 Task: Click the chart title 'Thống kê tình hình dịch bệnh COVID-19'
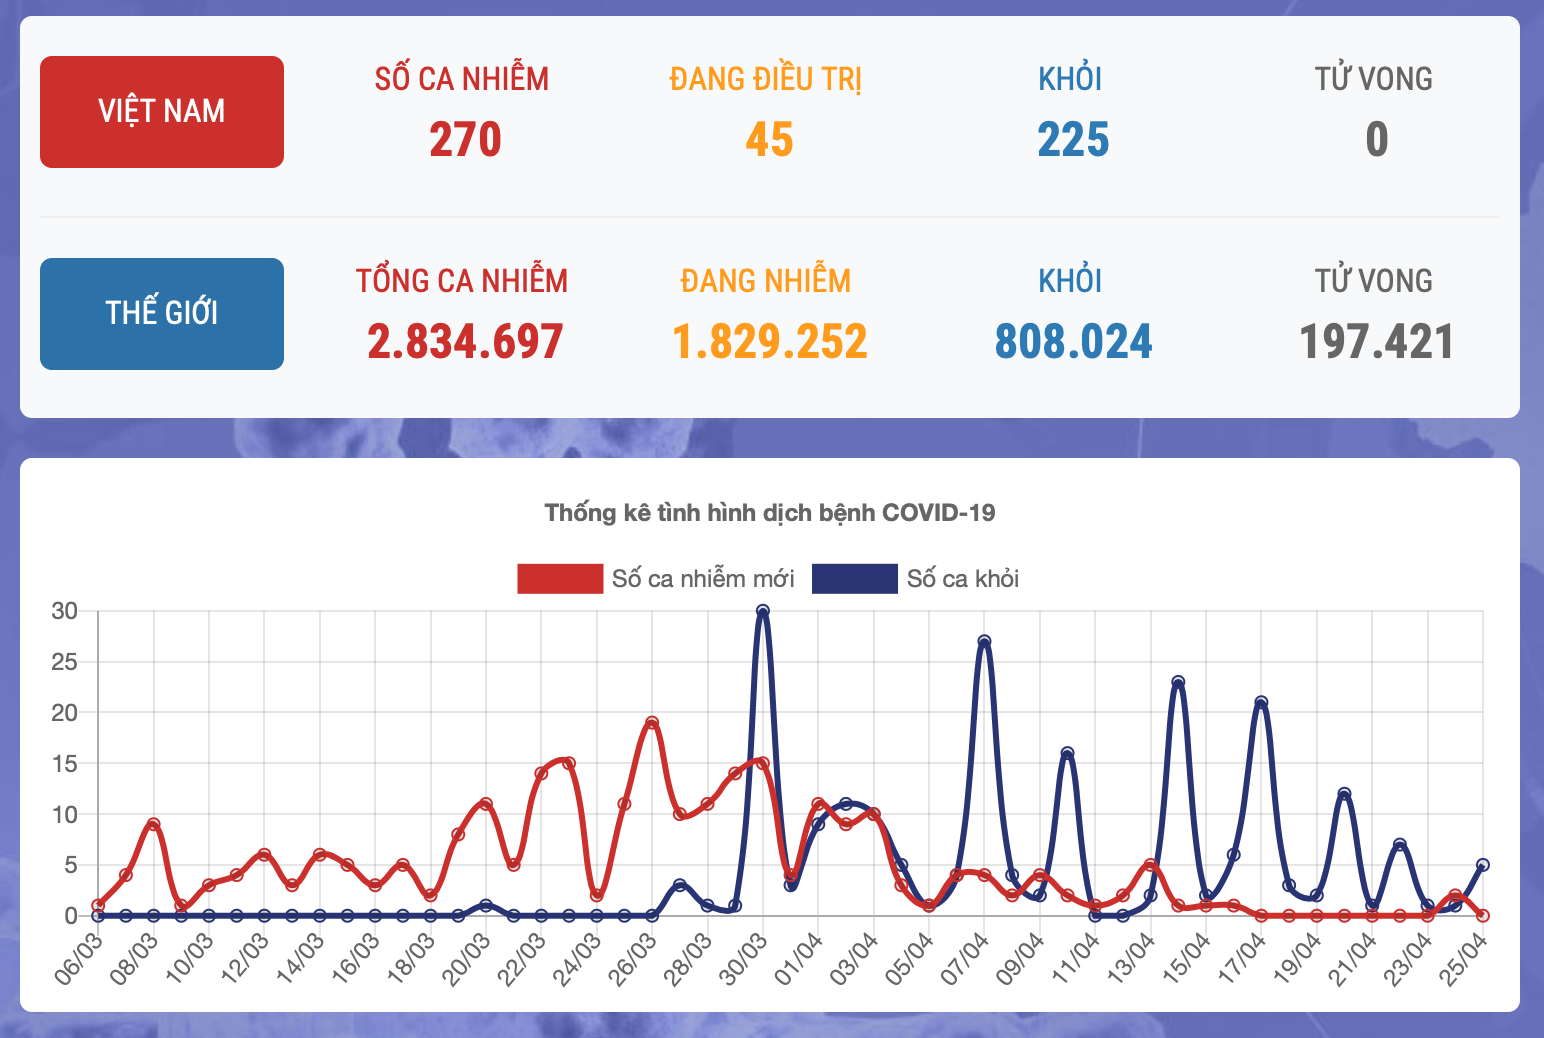(769, 513)
